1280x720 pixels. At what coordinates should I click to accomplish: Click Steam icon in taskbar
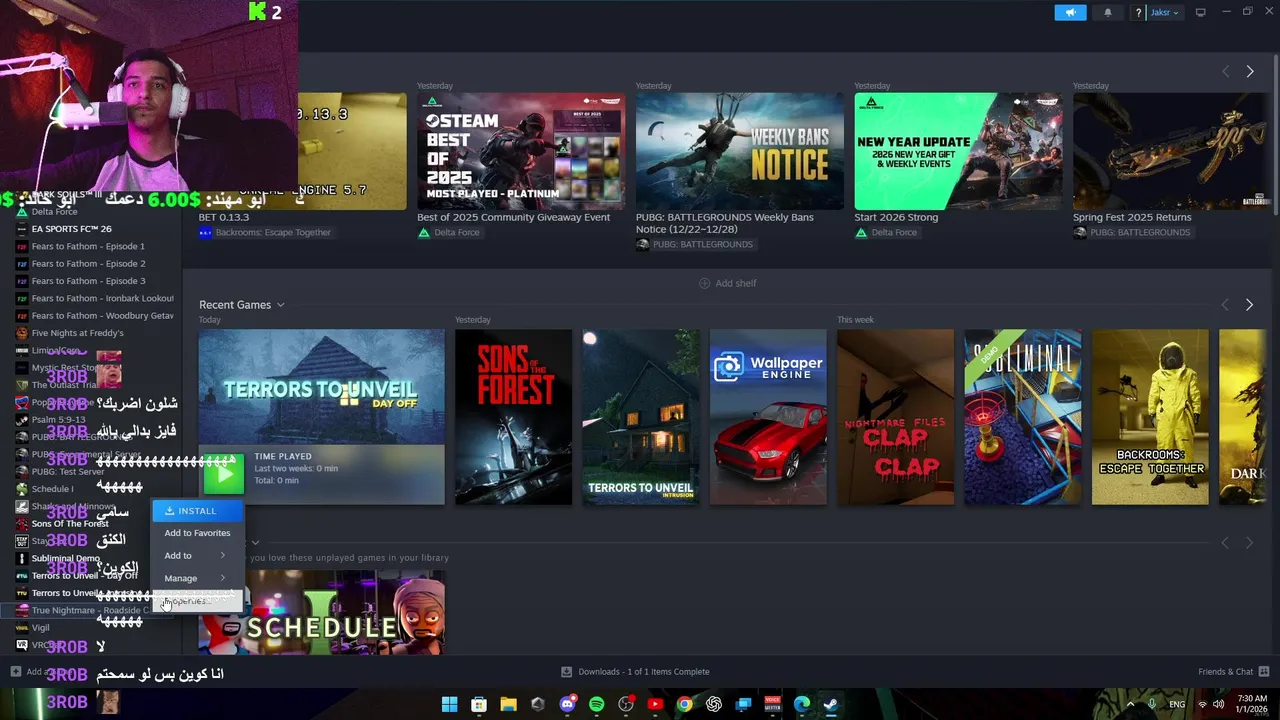(x=830, y=704)
